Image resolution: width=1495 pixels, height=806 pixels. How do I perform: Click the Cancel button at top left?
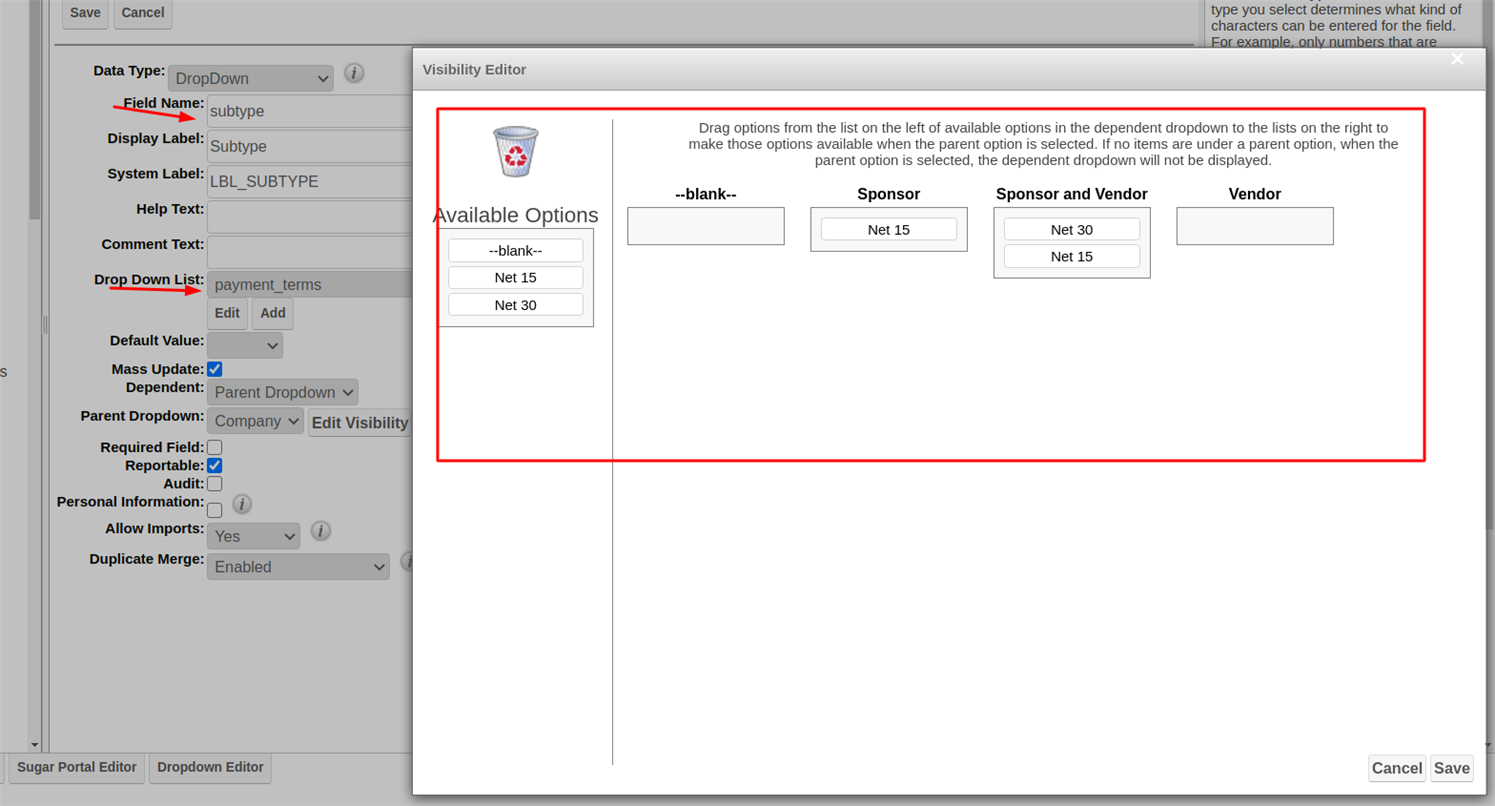[143, 13]
